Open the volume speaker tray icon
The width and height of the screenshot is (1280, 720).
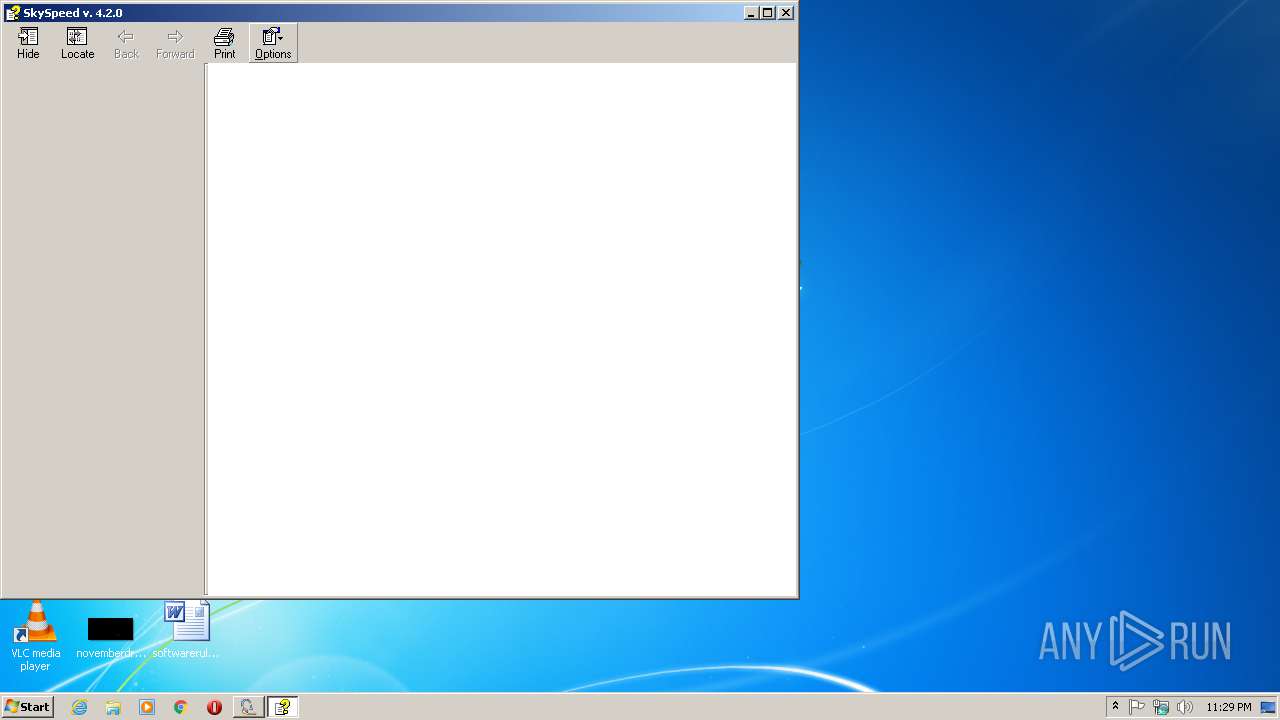coord(1185,707)
